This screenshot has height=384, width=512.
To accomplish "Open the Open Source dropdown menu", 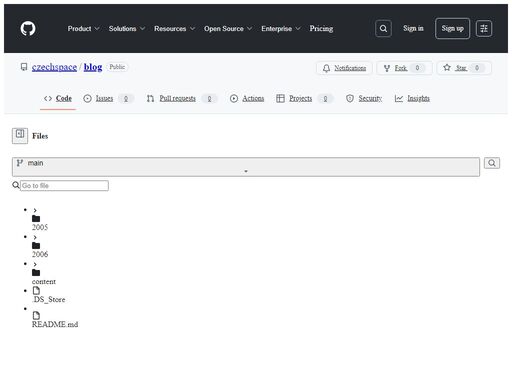I will tap(228, 29).
